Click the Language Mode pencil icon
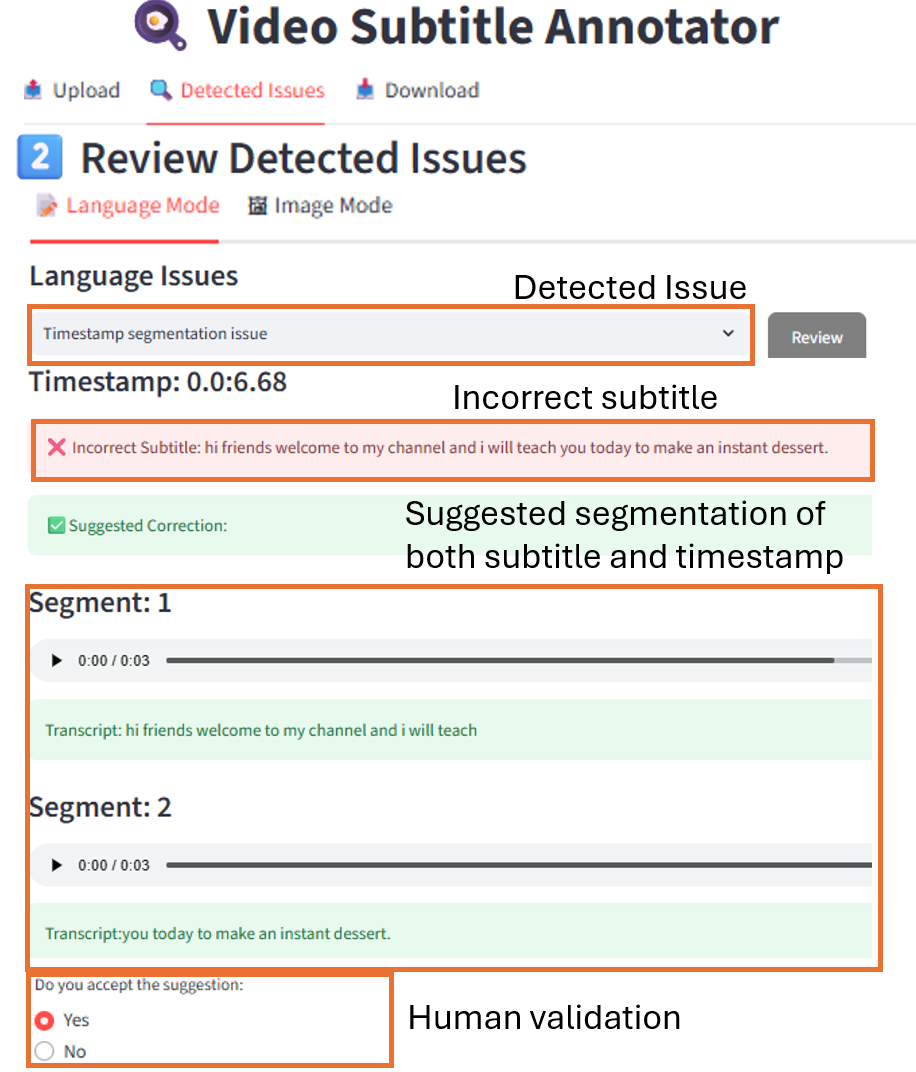The width and height of the screenshot is (916, 1072). pyautogui.click(x=46, y=206)
